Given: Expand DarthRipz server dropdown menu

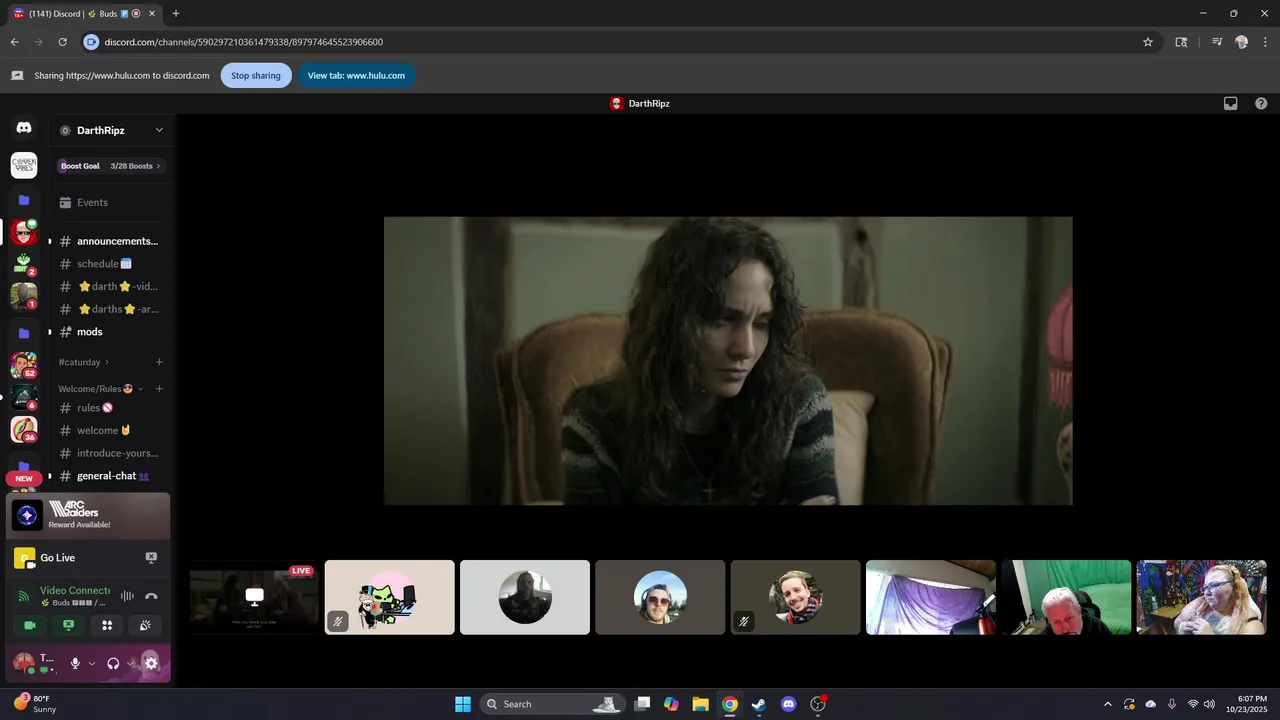Looking at the screenshot, I should coord(159,130).
